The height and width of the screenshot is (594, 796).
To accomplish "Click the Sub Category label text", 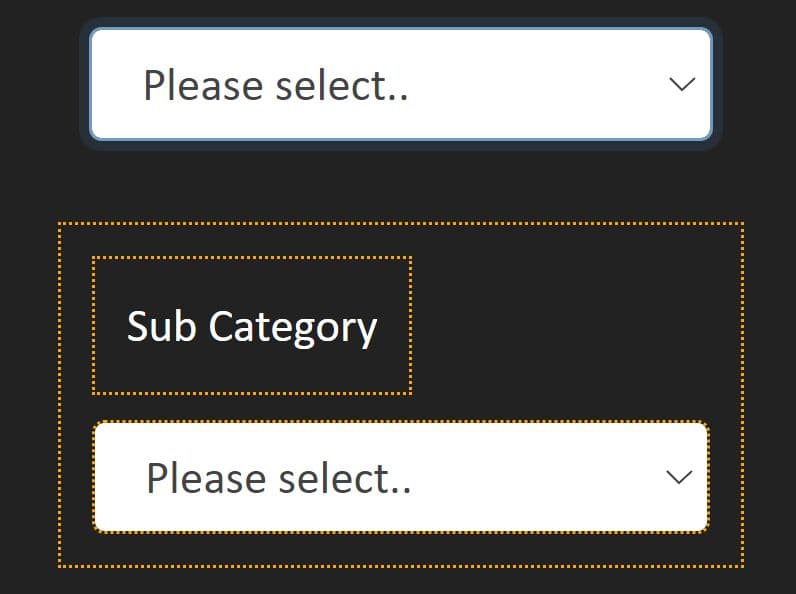I will 252,326.
